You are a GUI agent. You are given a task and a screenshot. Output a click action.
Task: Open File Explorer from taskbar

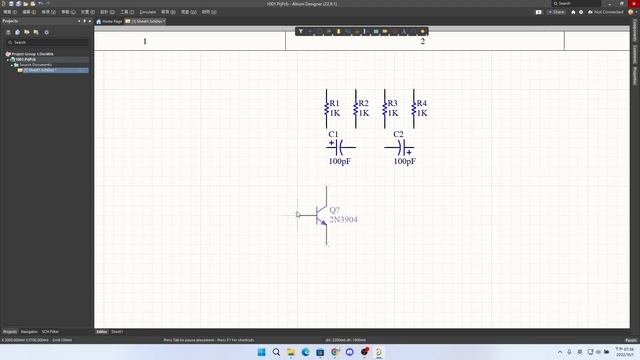click(x=291, y=352)
